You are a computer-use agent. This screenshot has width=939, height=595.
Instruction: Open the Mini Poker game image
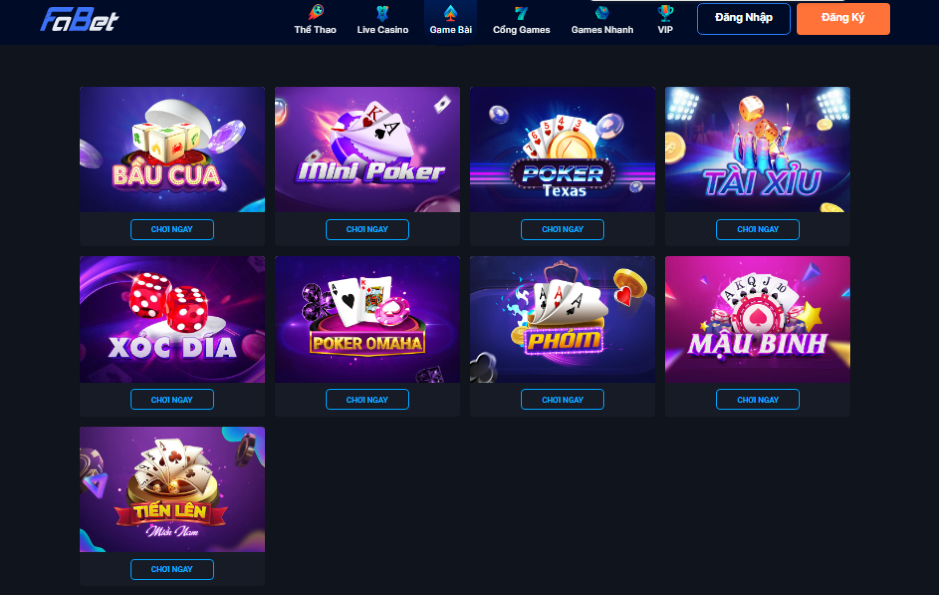click(x=368, y=149)
